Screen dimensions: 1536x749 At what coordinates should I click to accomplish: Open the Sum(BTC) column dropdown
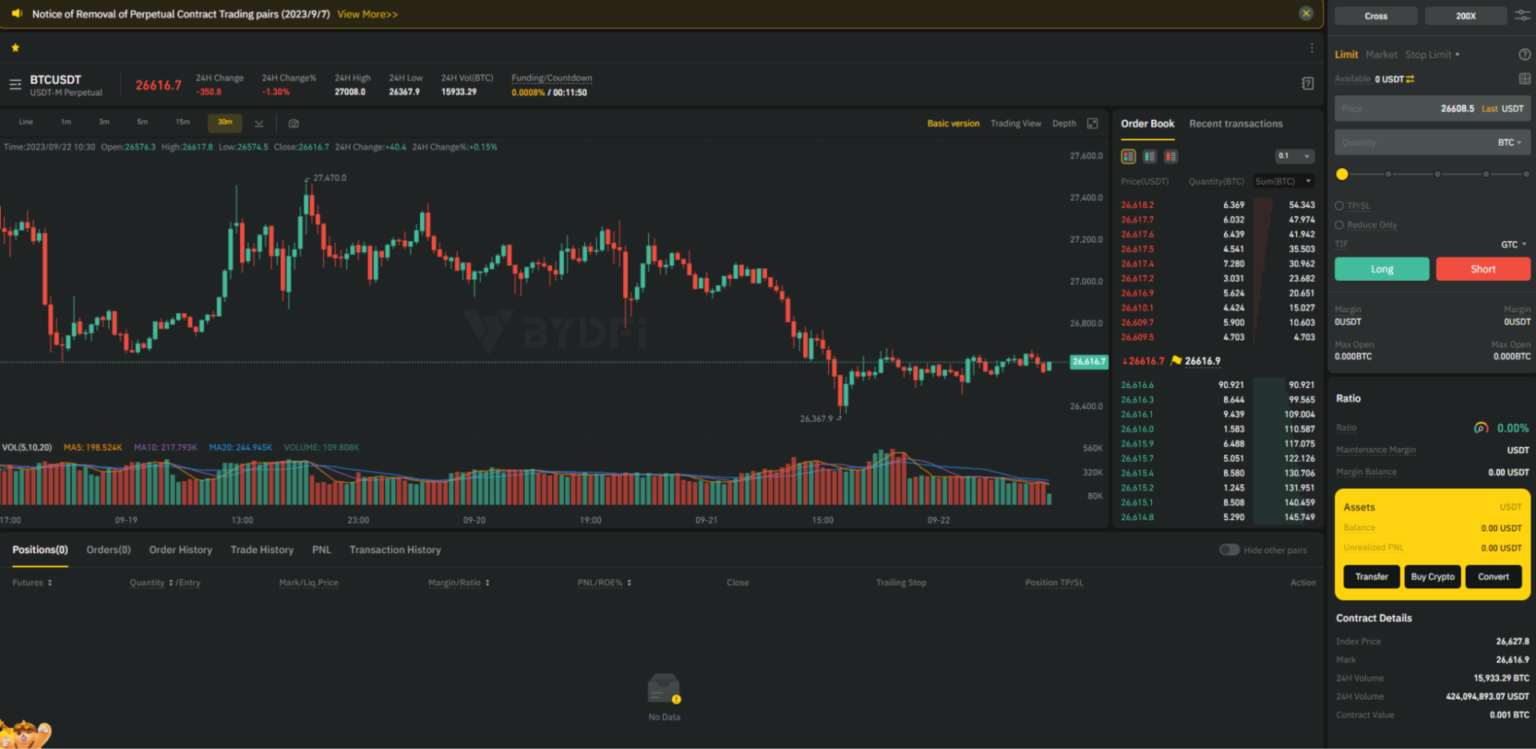click(x=1283, y=181)
